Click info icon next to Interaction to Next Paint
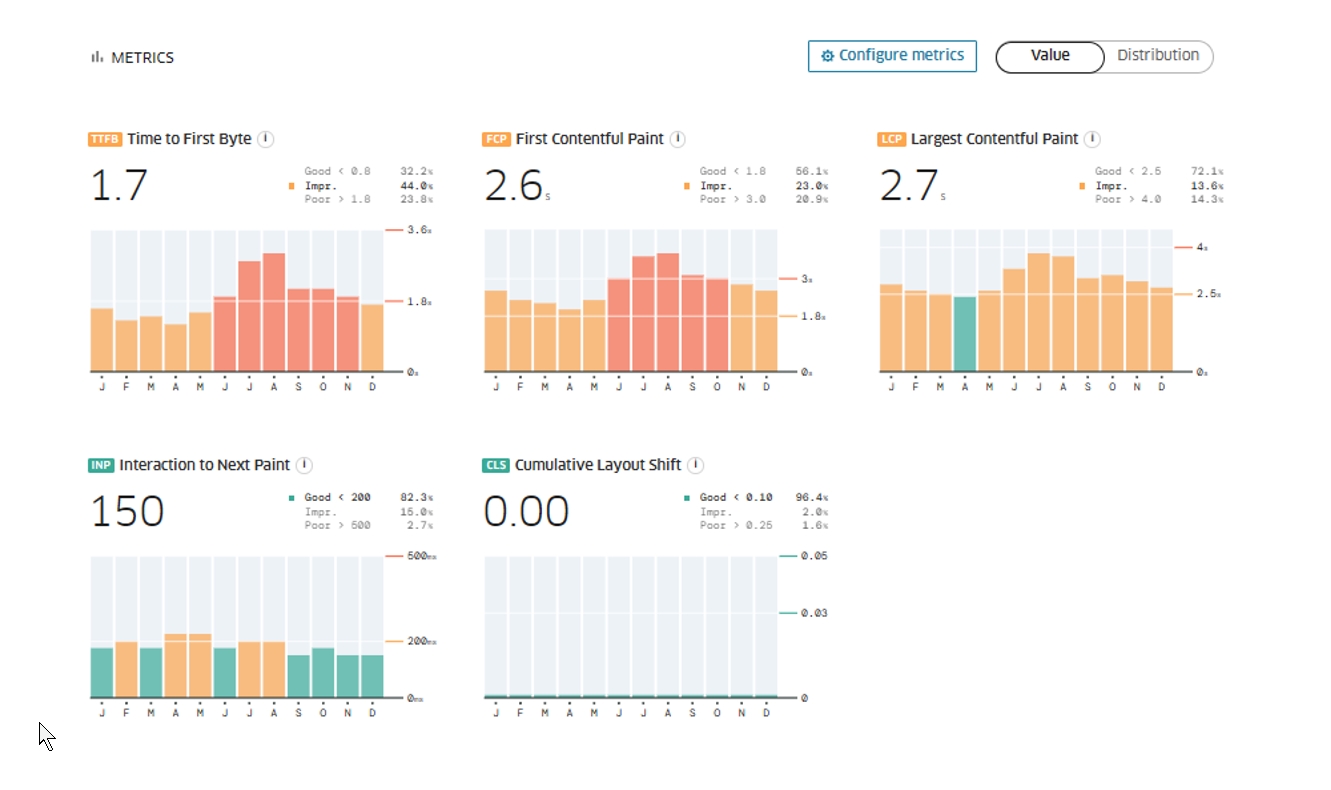This screenshot has width=1331, height=790. 304,465
